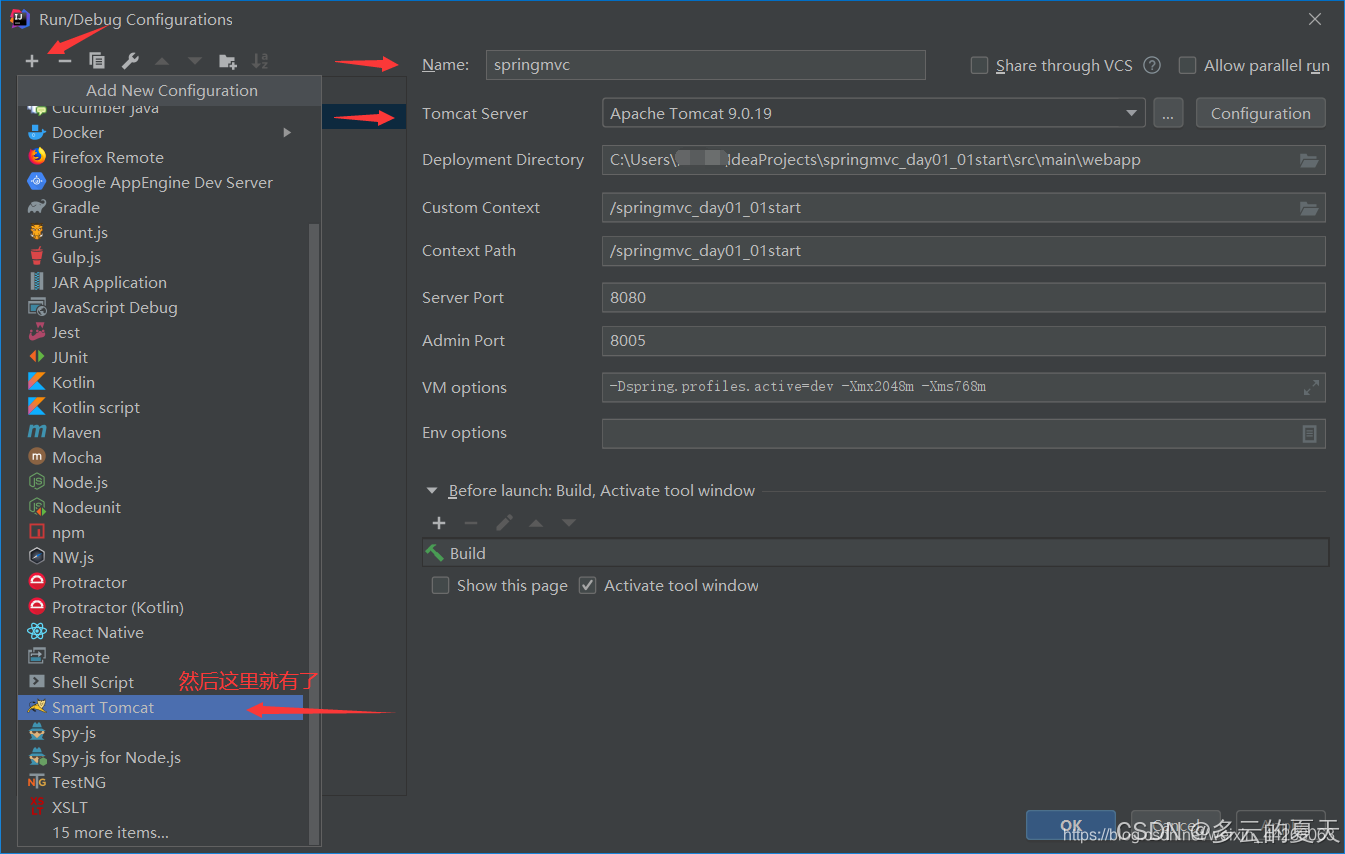The image size is (1345, 854).
Task: Click Create New Folder icon in toolbar
Action: pyautogui.click(x=228, y=61)
